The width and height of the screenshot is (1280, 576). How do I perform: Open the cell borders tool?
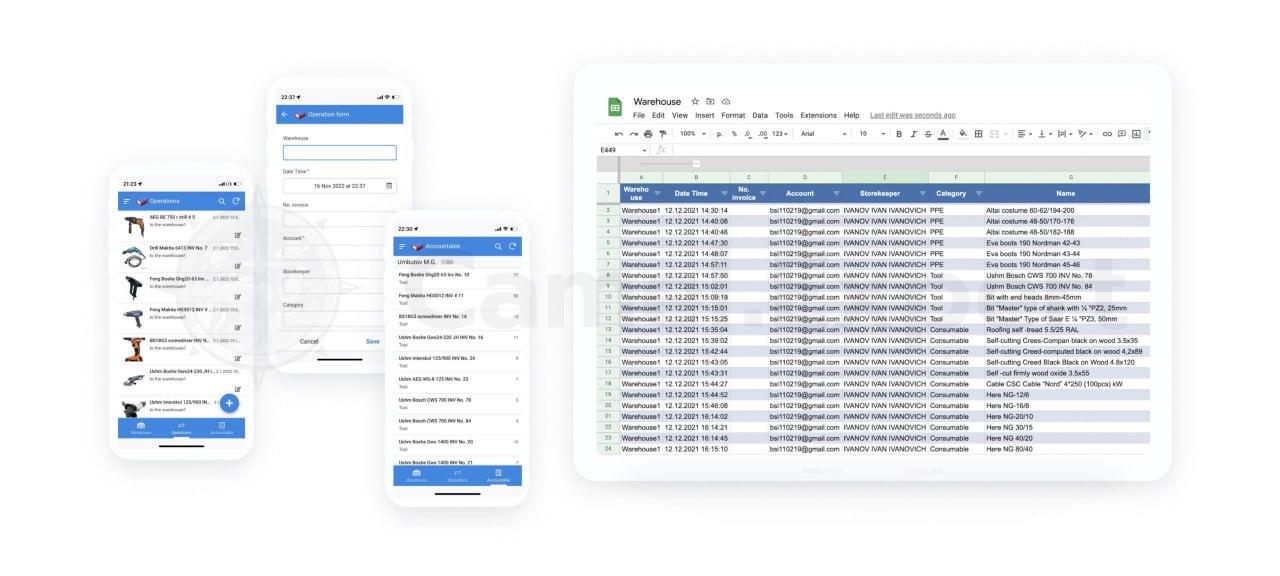[978, 134]
